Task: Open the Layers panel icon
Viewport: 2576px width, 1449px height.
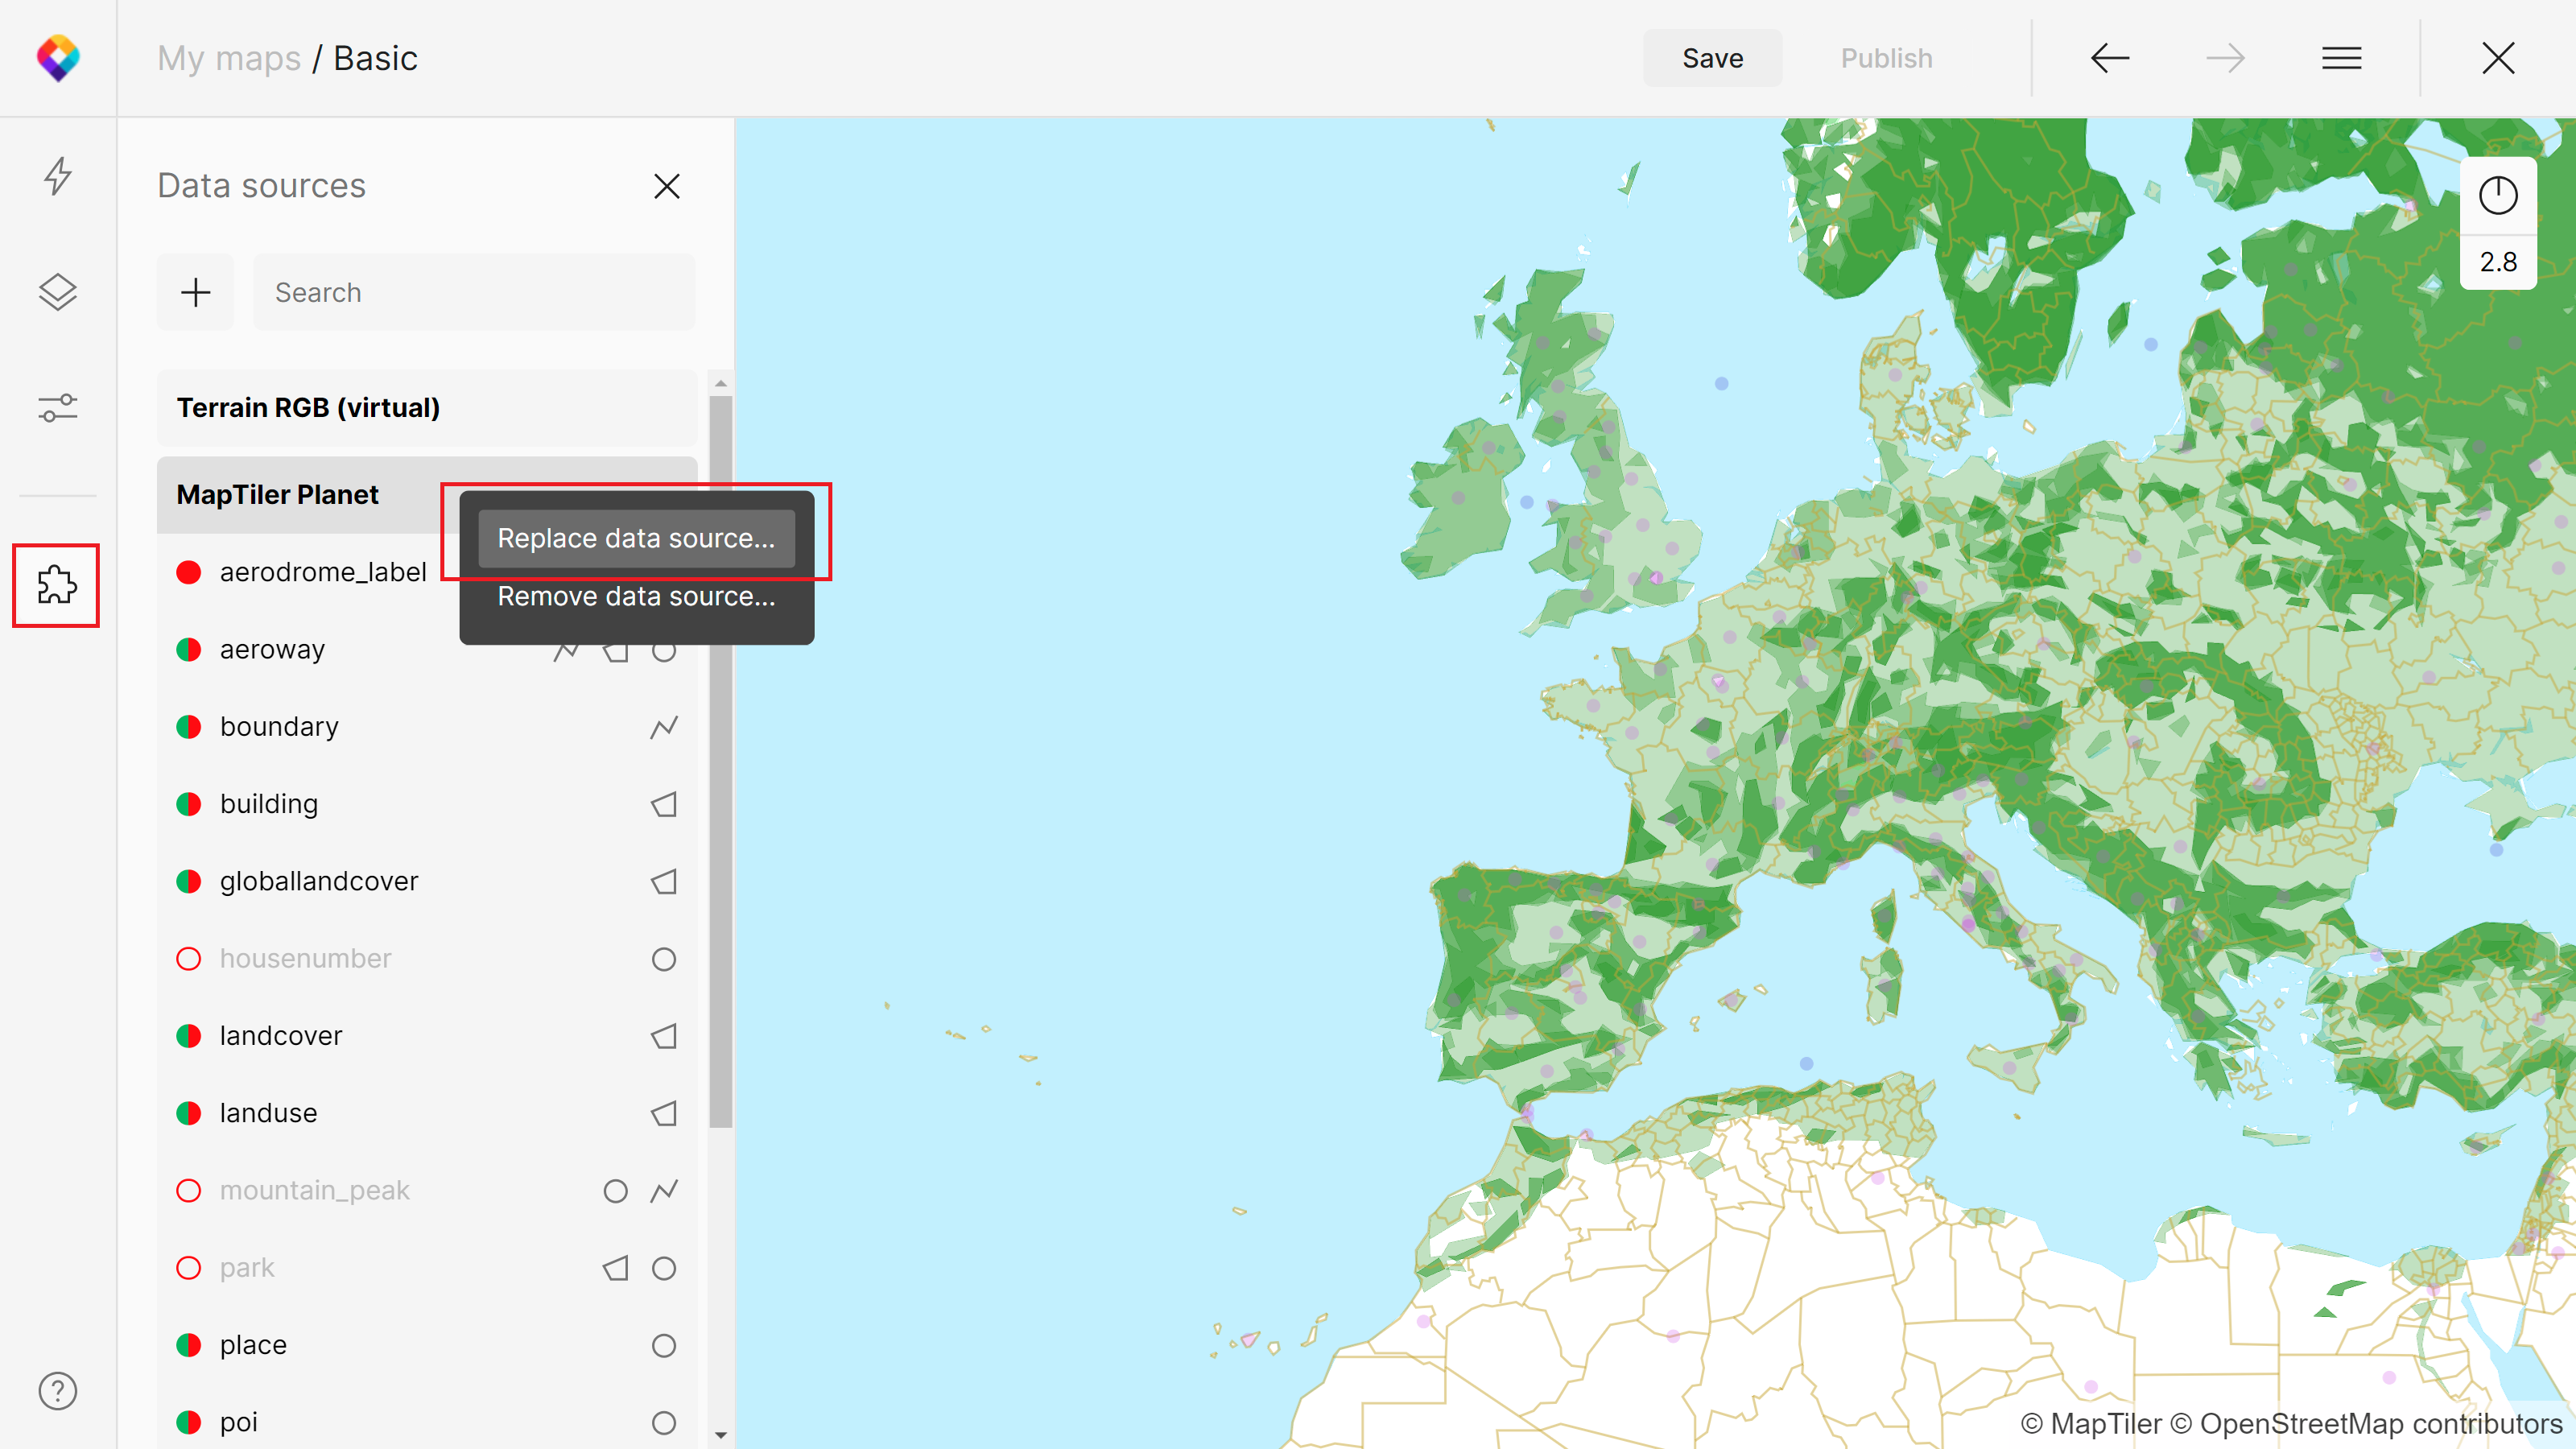Action: click(x=57, y=292)
